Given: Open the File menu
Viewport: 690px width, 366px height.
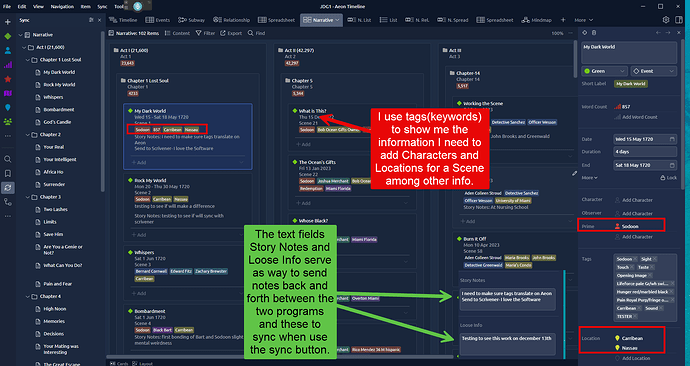Looking at the screenshot, I should [x=7, y=7].
